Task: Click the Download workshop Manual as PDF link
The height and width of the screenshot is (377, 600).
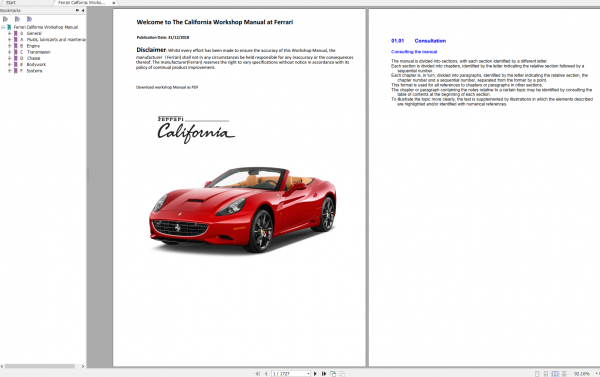Action: pyautogui.click(x=167, y=87)
